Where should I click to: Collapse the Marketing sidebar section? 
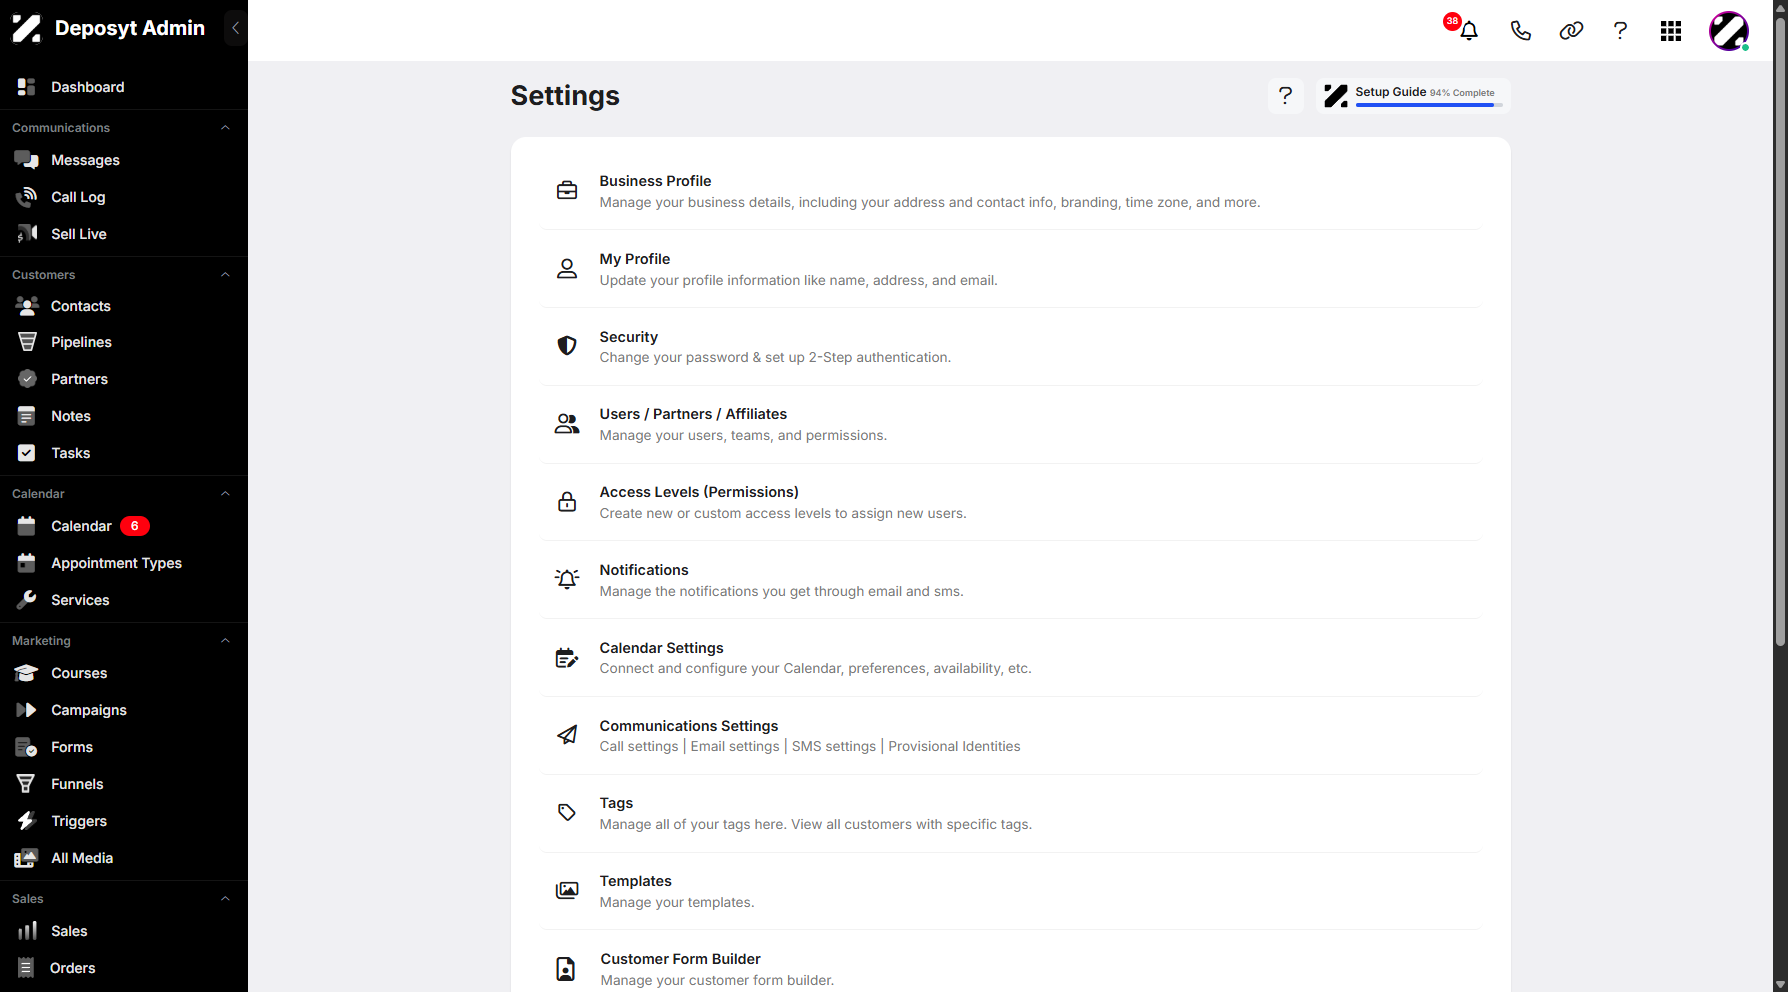click(225, 641)
